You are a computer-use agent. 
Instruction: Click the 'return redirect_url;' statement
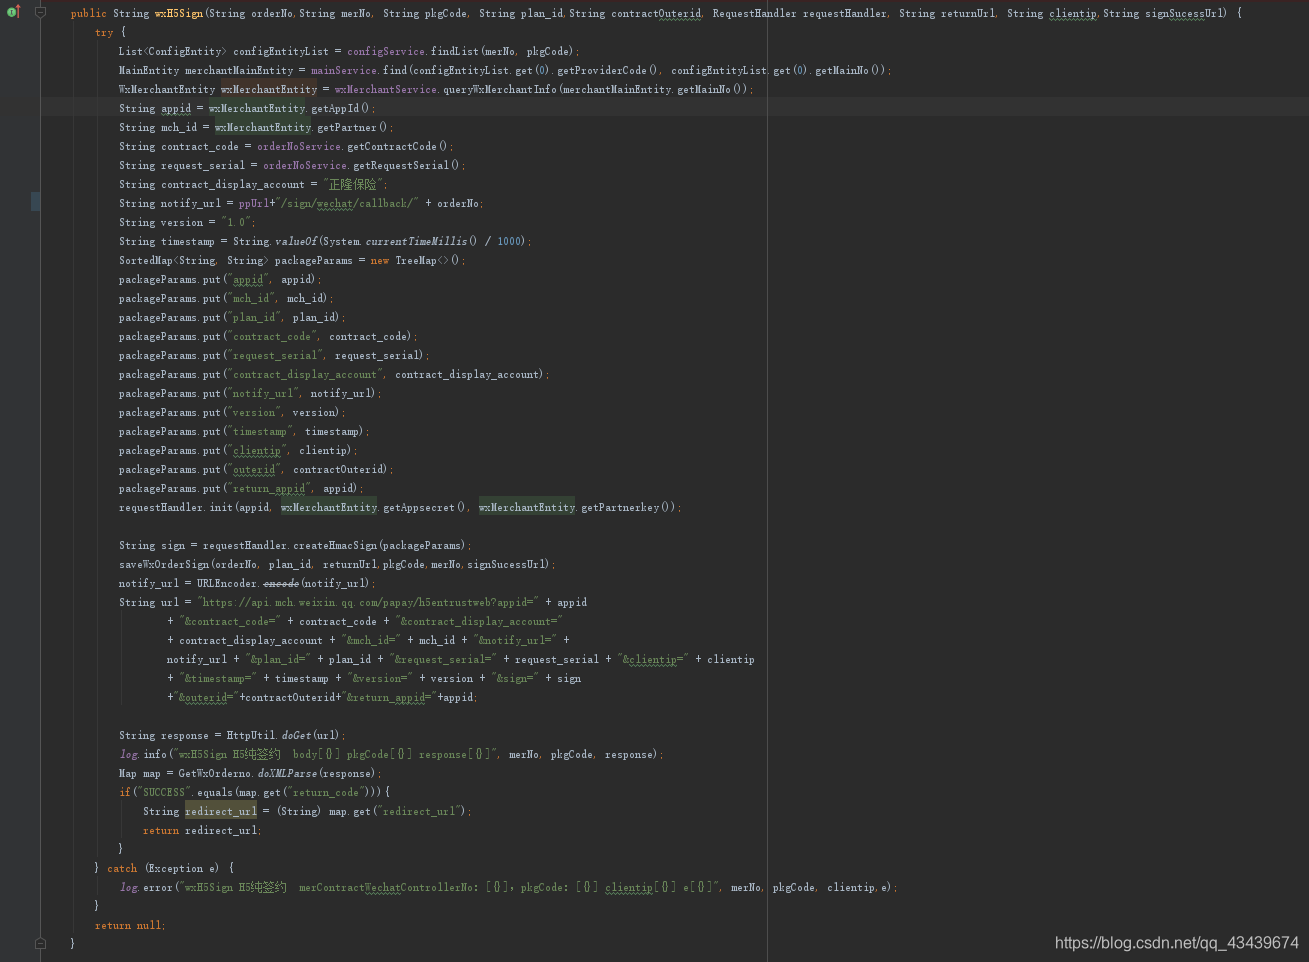coord(202,830)
